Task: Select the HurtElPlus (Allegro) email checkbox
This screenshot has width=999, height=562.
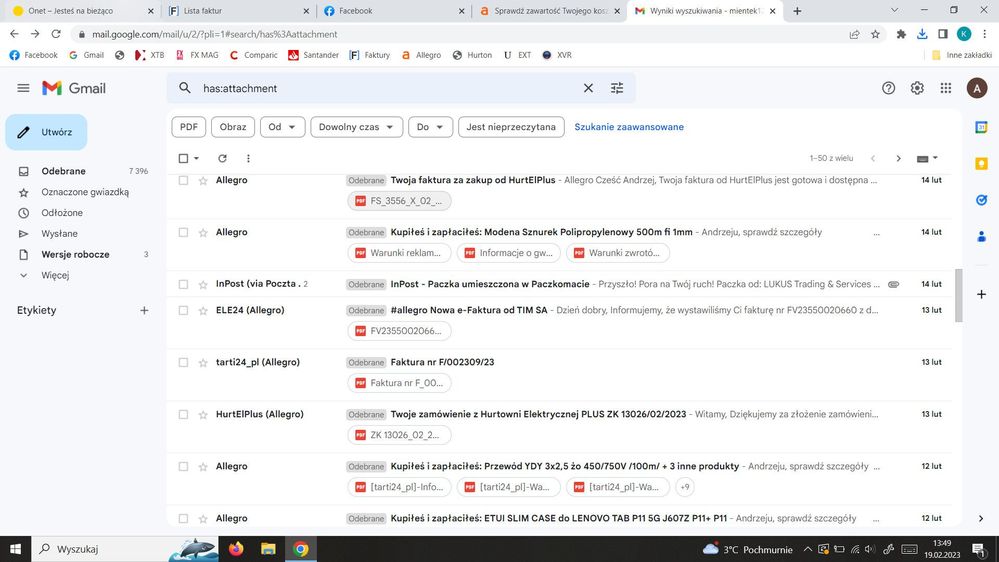Action: 183,415
